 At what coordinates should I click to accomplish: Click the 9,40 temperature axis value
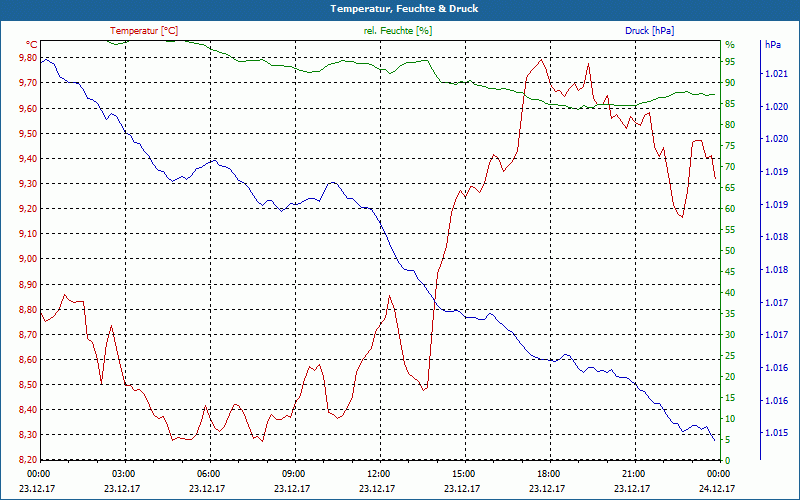click(x=28, y=159)
